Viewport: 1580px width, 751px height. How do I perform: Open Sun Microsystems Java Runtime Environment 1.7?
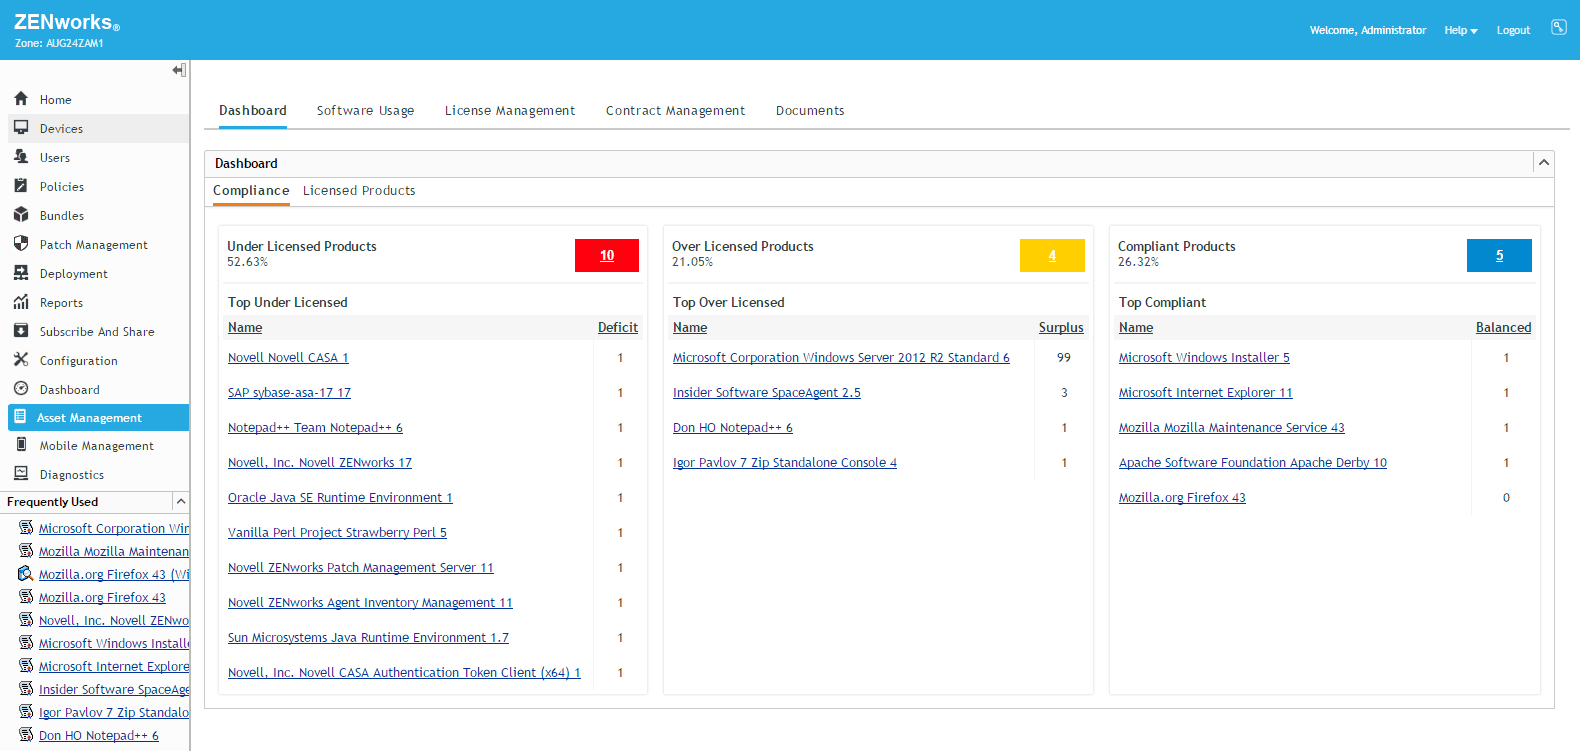(368, 637)
